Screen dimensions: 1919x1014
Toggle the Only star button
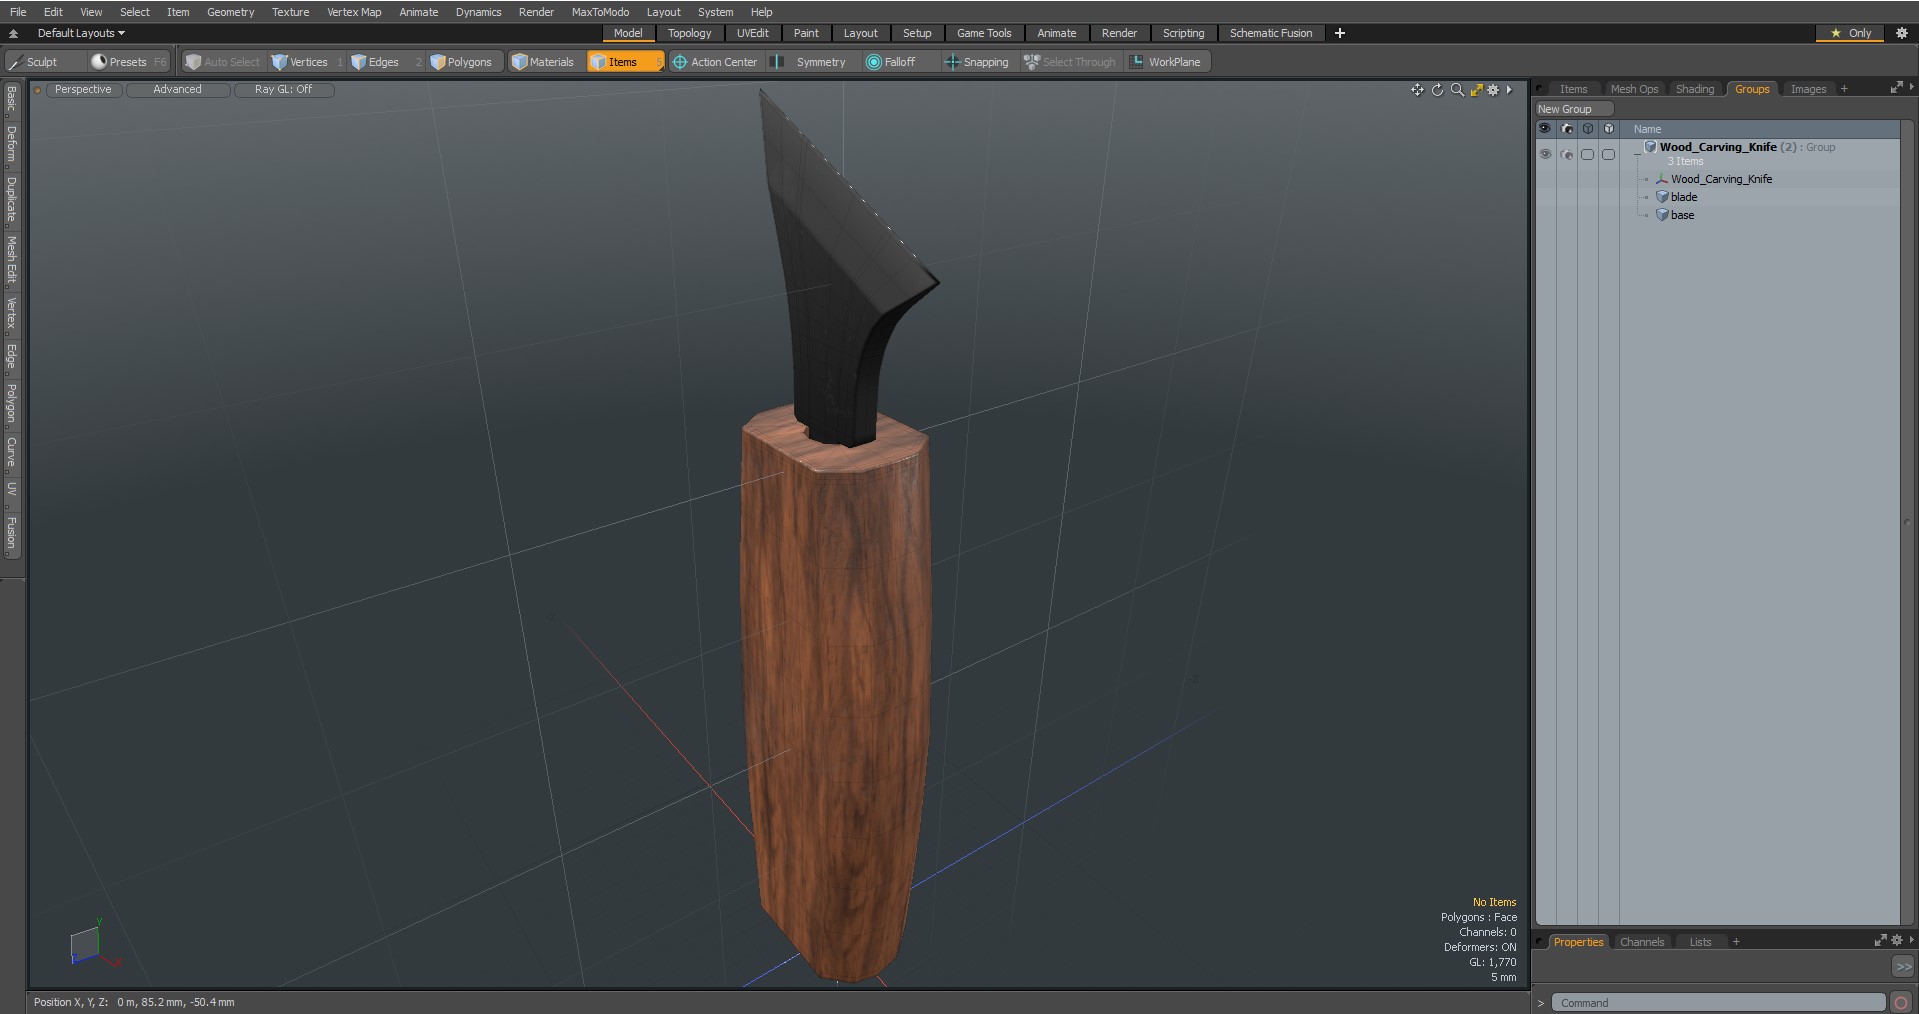click(x=1850, y=33)
